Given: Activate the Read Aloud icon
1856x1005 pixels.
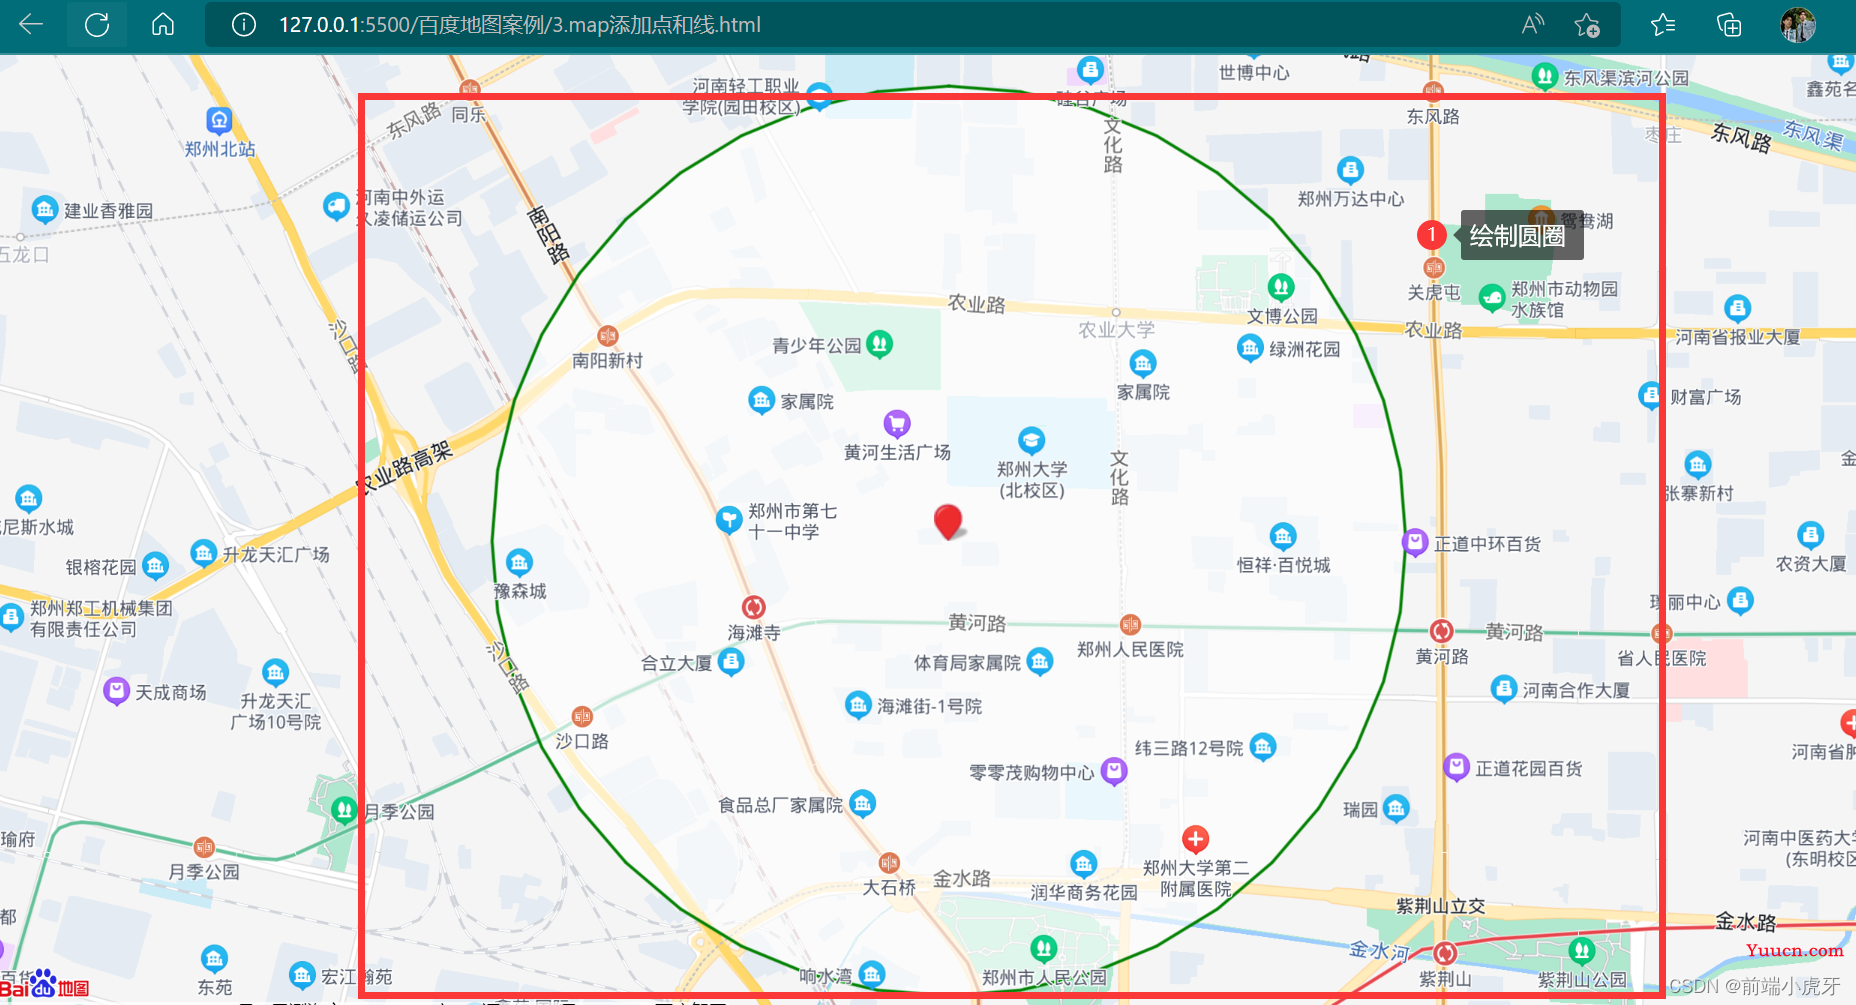Looking at the screenshot, I should pos(1532,25).
